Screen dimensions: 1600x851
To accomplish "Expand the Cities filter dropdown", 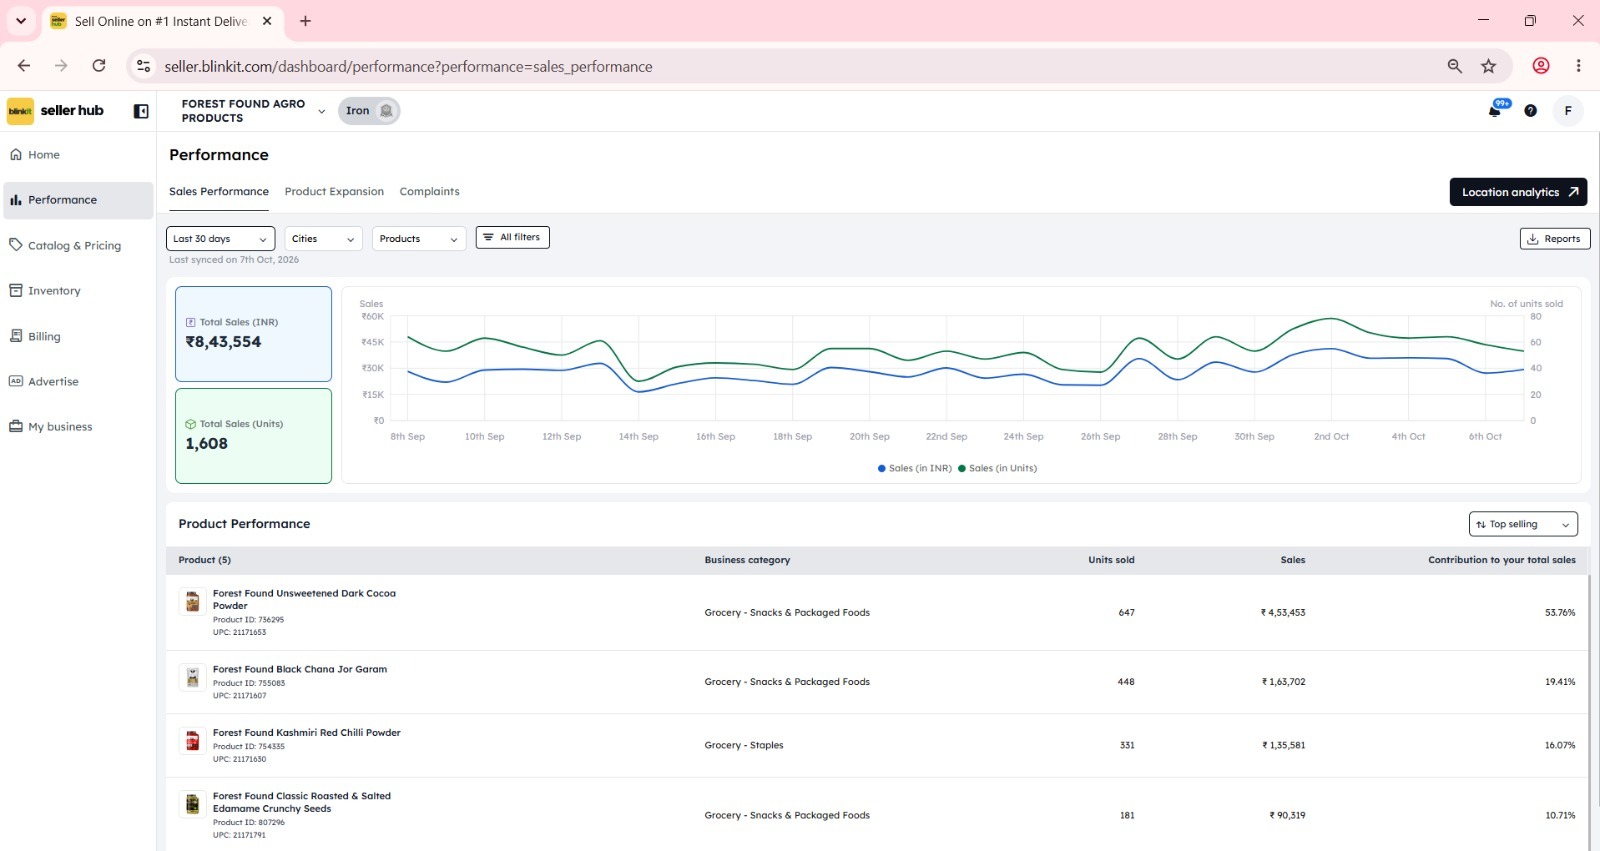I will click(x=323, y=239).
